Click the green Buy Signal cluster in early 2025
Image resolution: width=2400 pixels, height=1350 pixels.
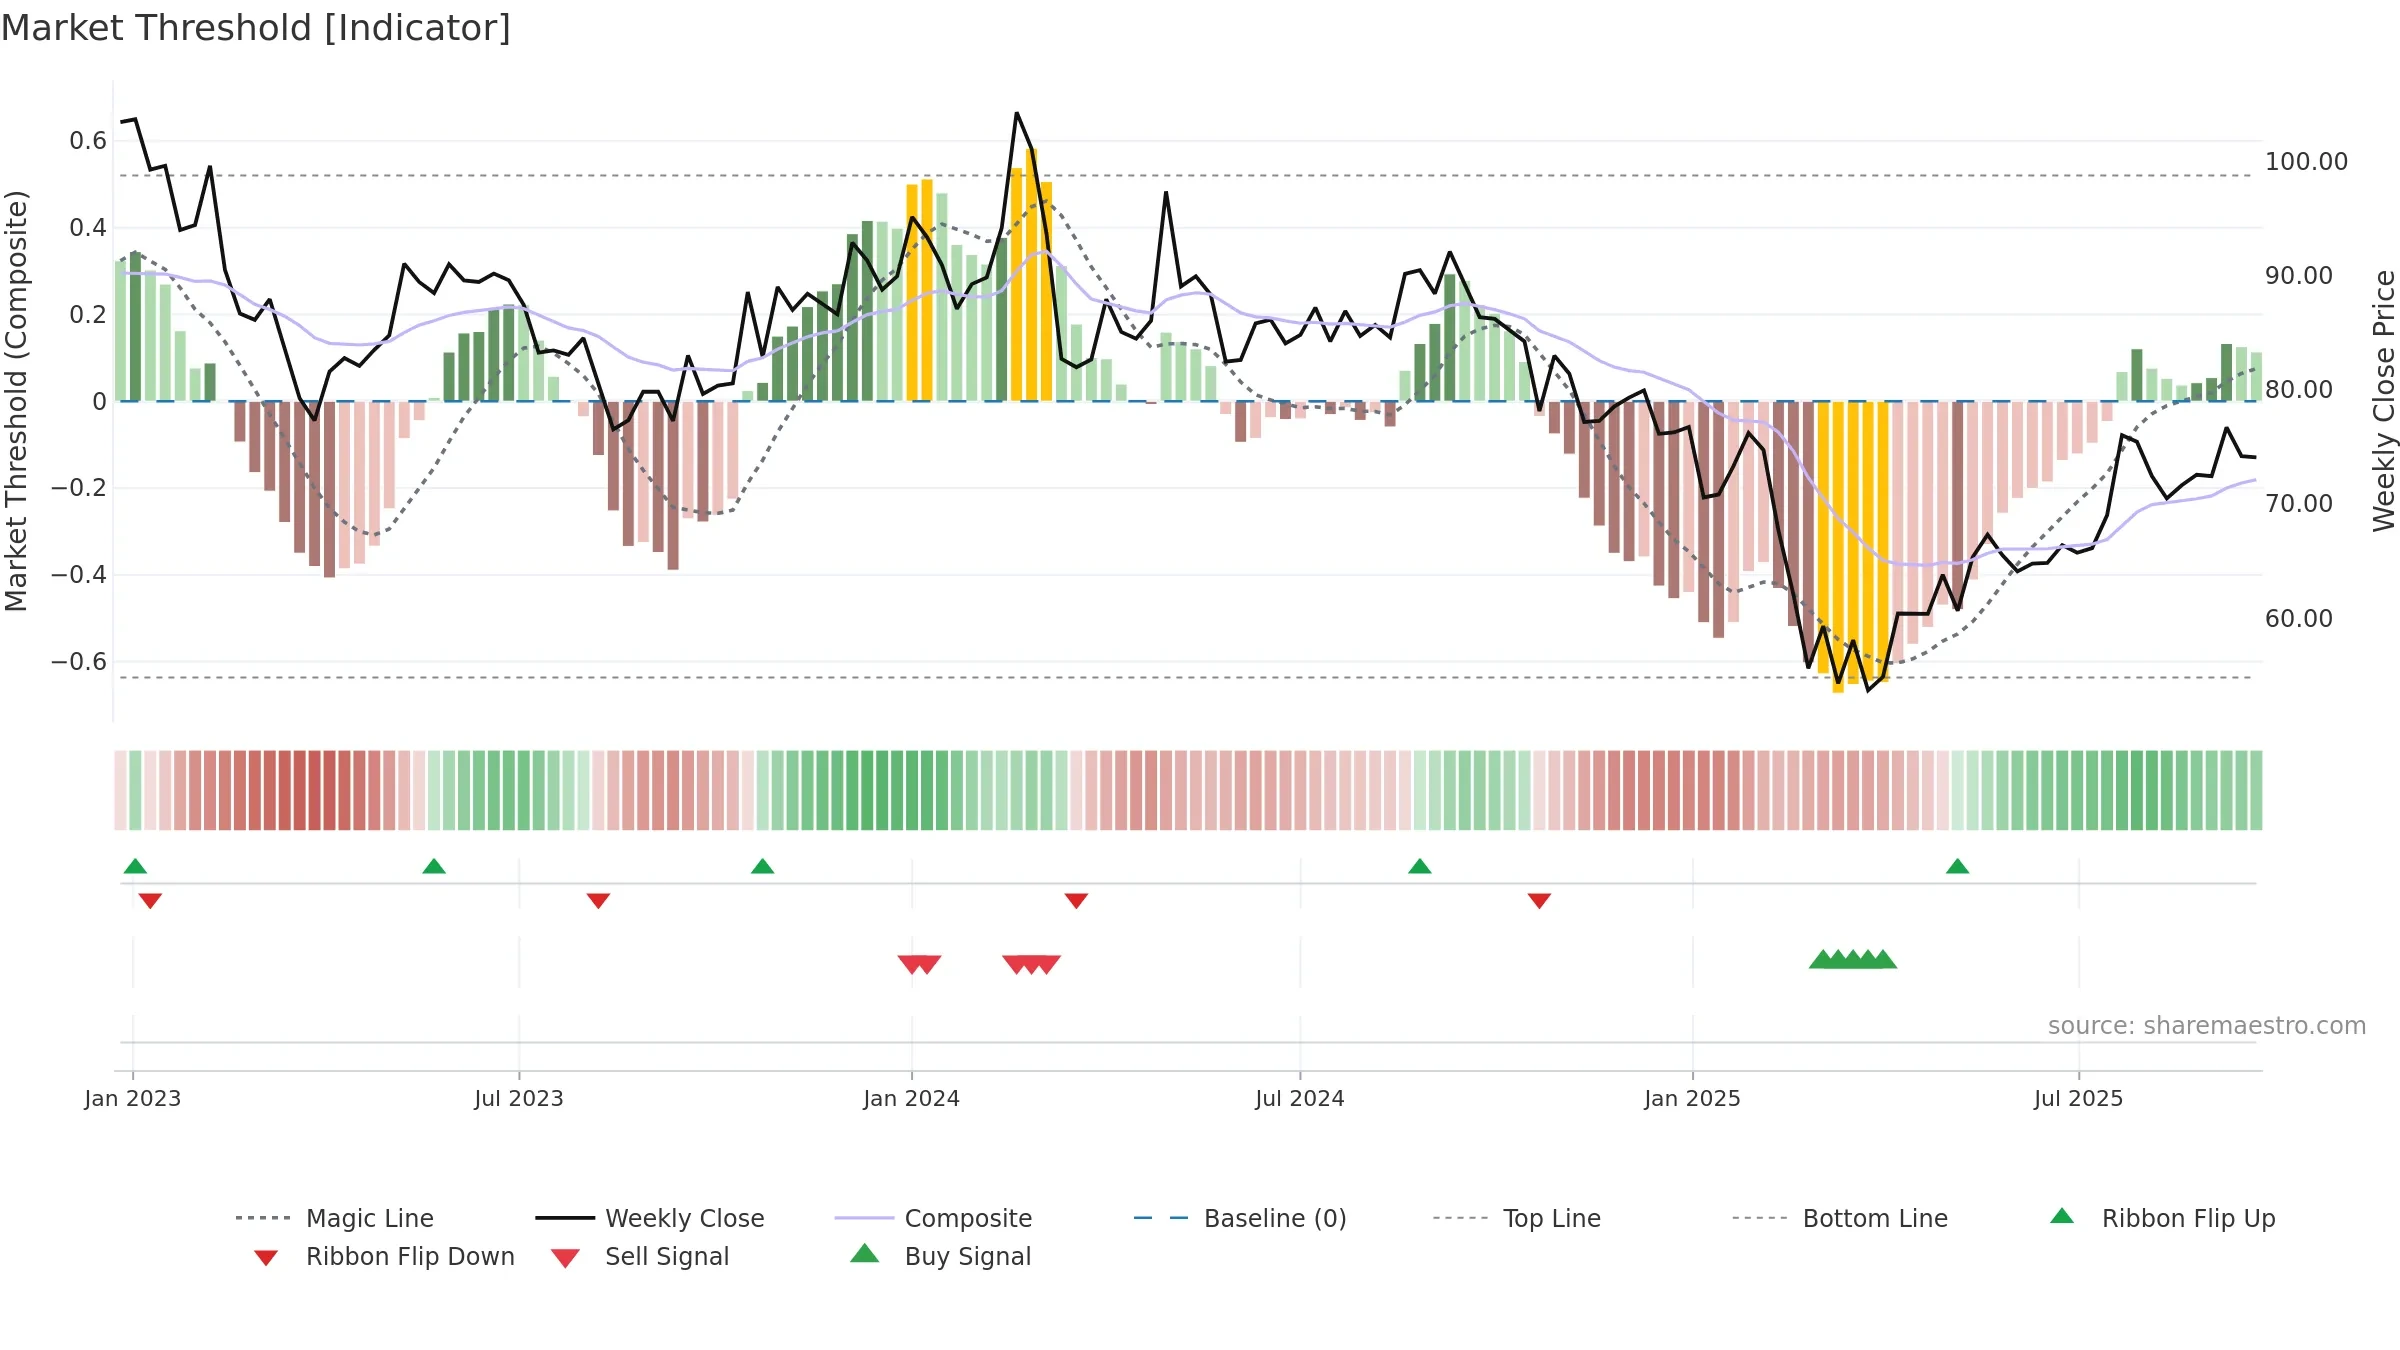click(x=1853, y=959)
